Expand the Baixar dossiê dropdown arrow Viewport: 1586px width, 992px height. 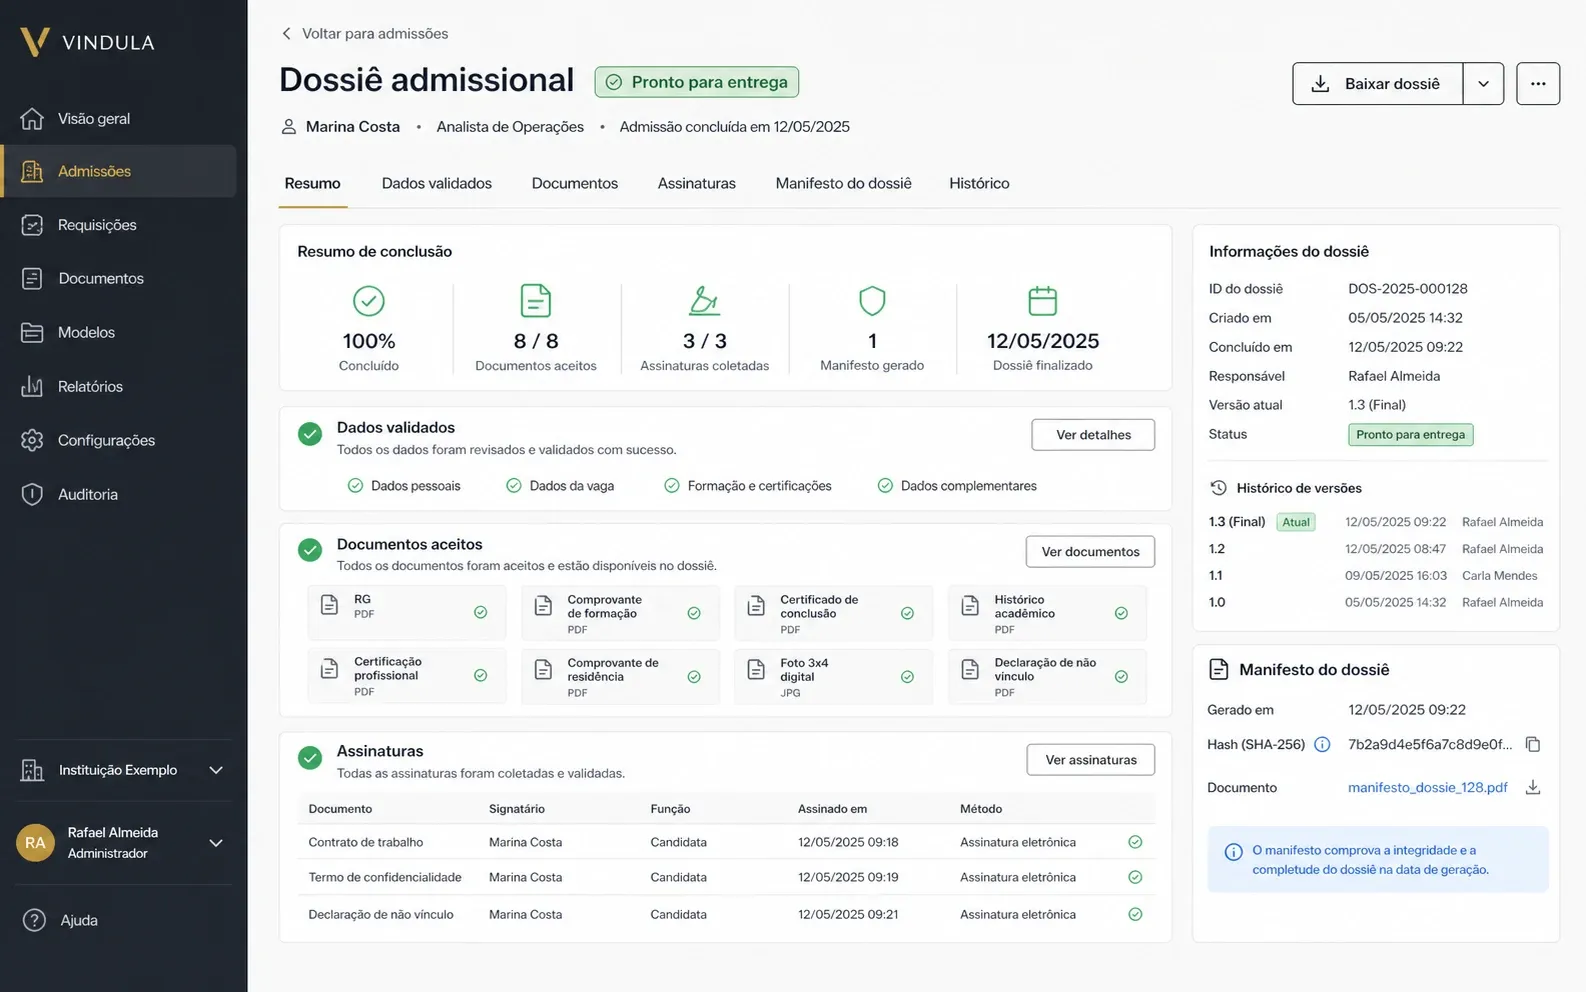point(1484,84)
